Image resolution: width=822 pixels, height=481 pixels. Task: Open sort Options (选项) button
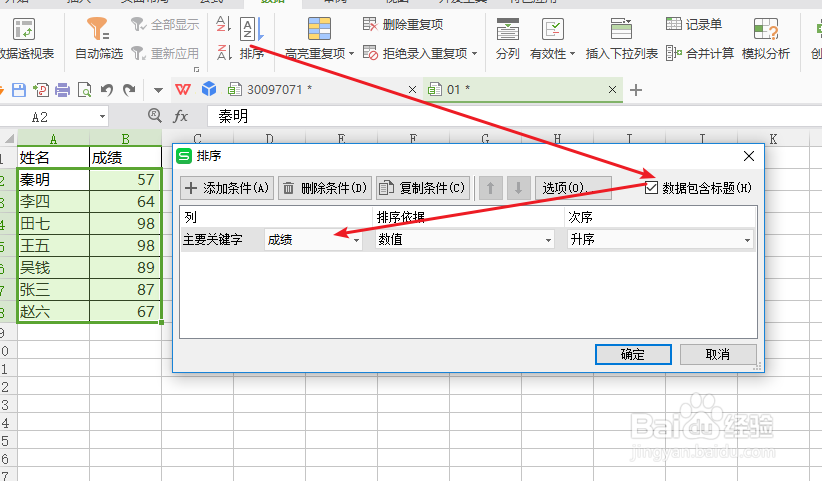coord(573,188)
